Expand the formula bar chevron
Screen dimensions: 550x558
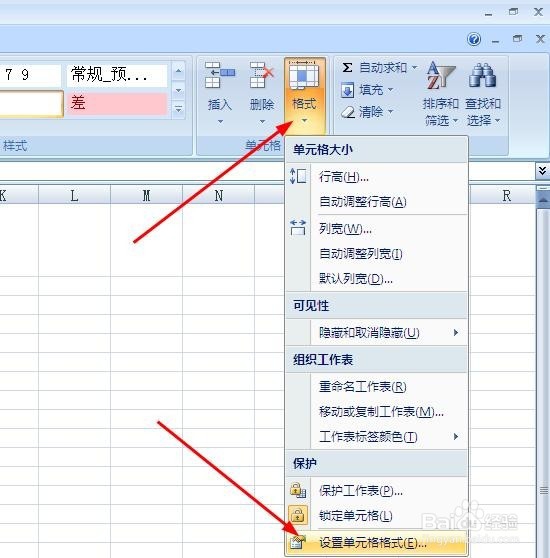(542, 171)
